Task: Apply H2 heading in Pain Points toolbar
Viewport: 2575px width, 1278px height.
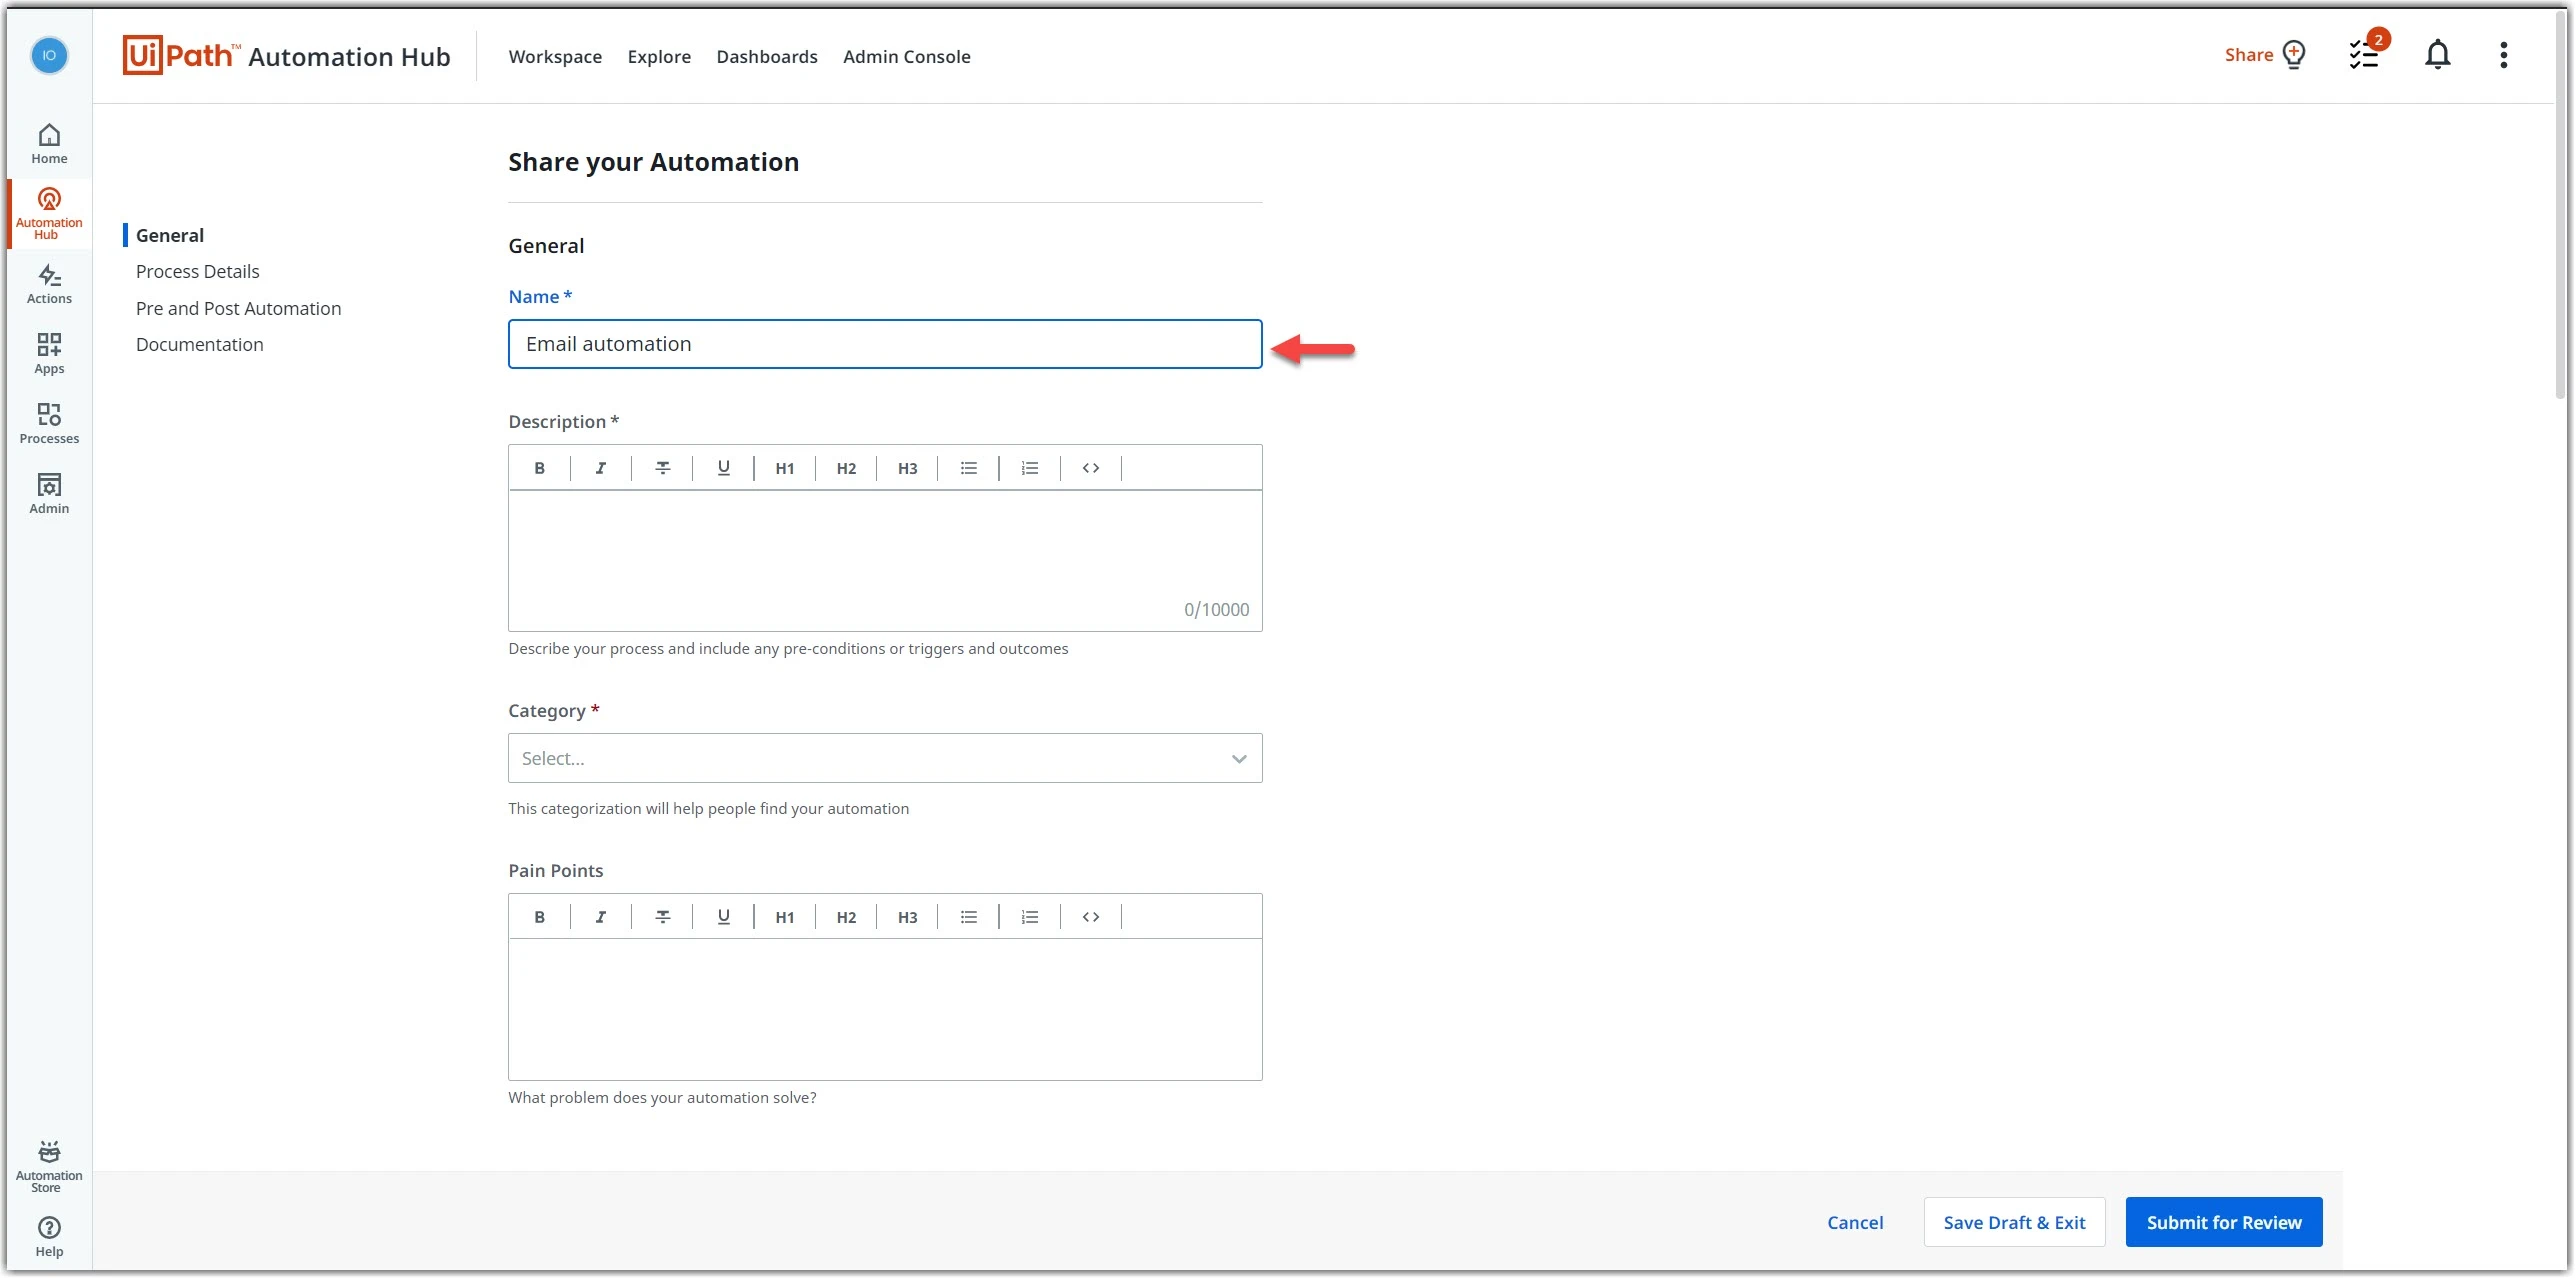Action: point(846,917)
